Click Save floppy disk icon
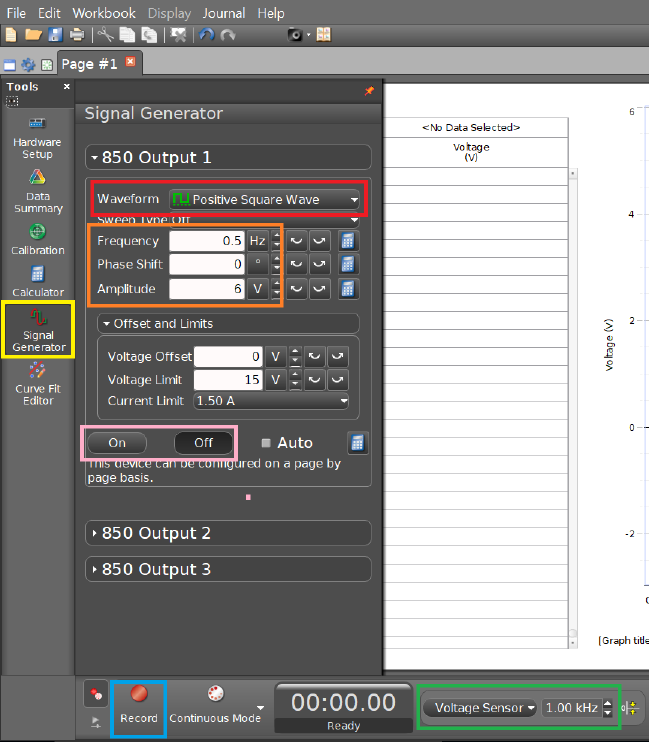 coord(55,35)
